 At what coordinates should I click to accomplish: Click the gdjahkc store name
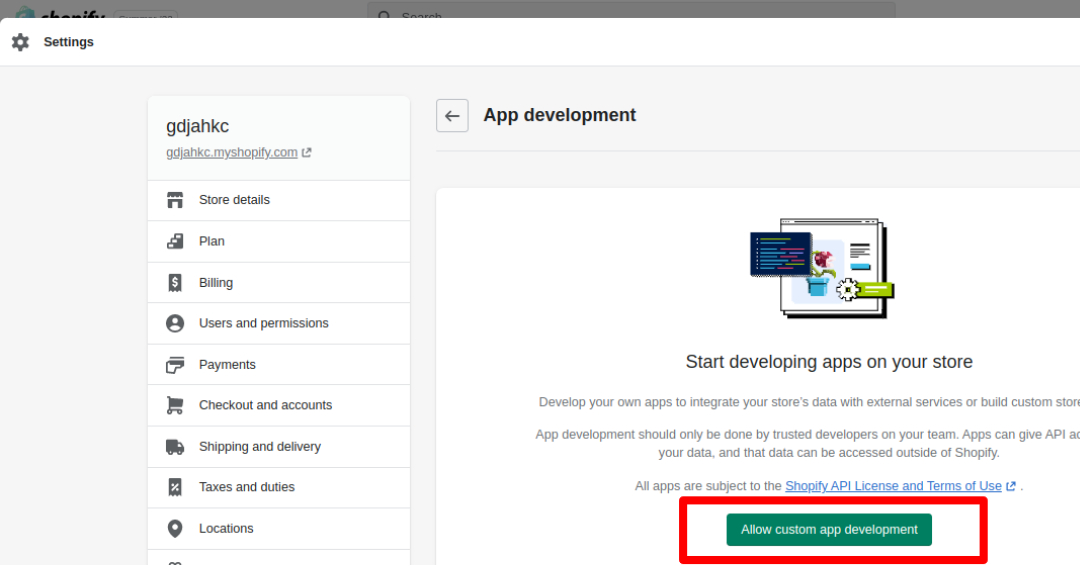198,126
